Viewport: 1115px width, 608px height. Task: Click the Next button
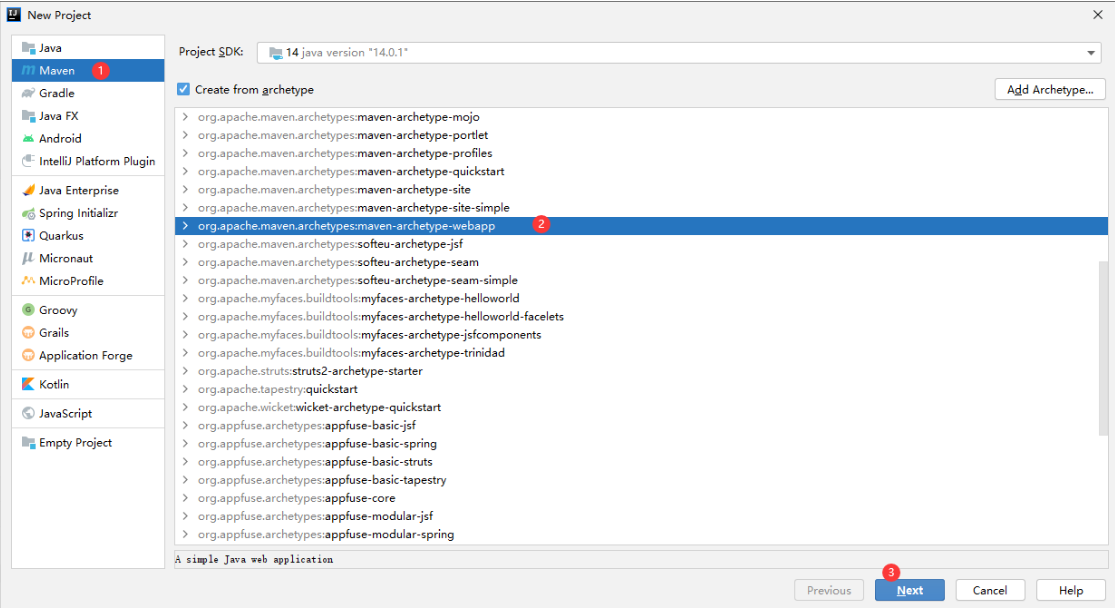click(909, 590)
